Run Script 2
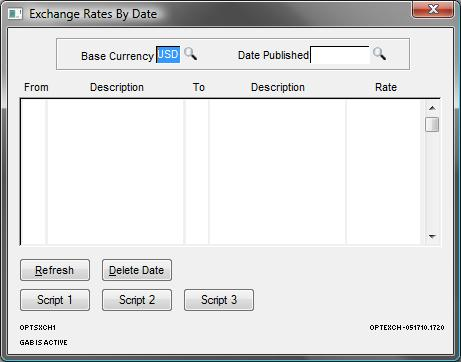Screen dimensions: 461x362 click(x=137, y=300)
